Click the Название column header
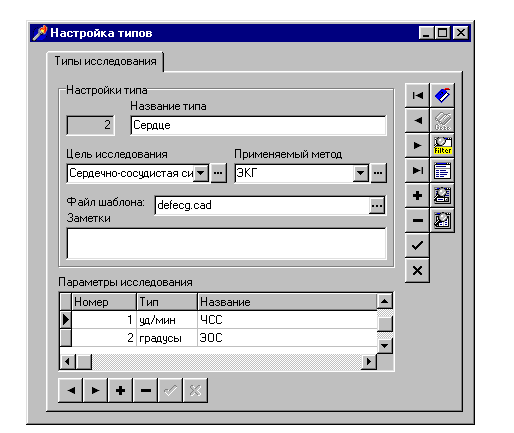Image resolution: width=514 pixels, height=433 pixels. click(x=287, y=302)
